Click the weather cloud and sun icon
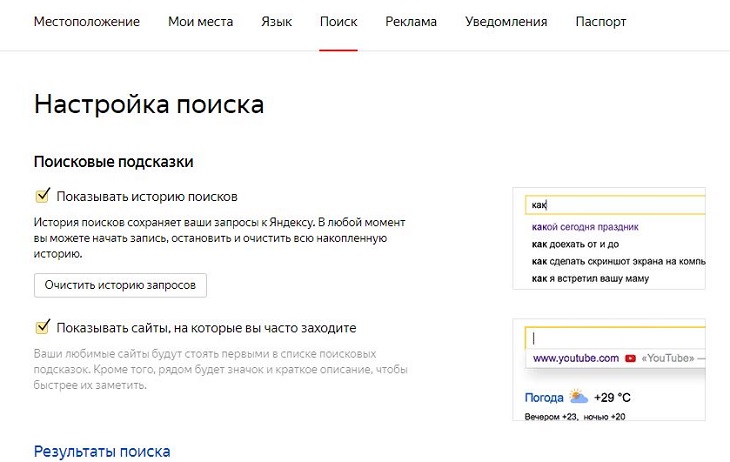 coord(579,397)
